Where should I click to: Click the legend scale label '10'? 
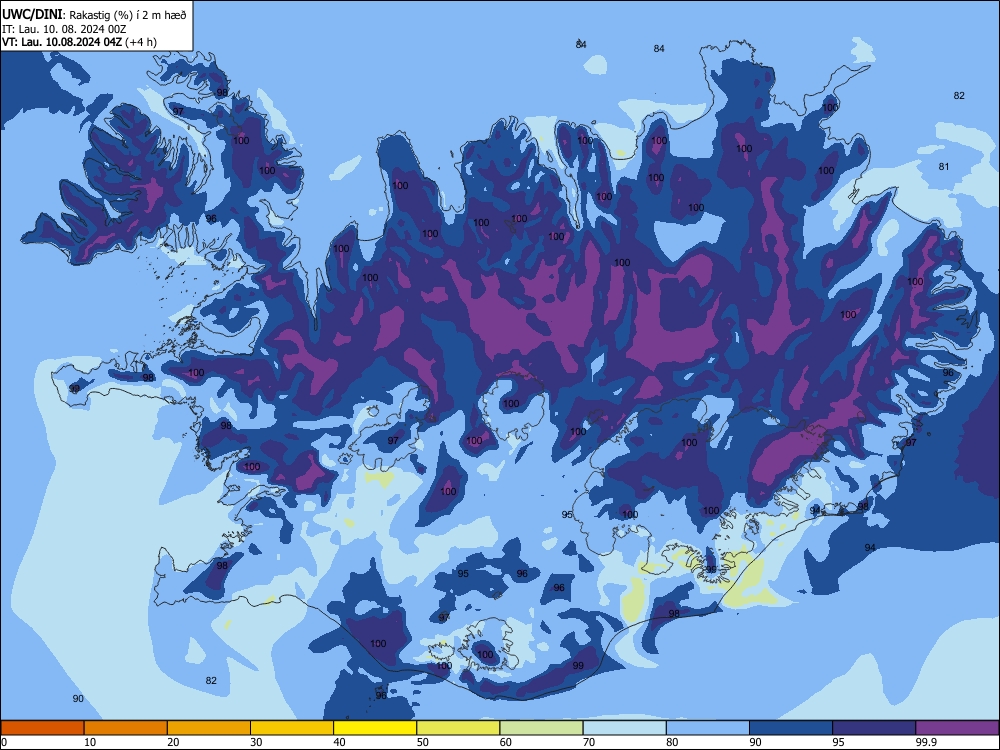point(90,742)
